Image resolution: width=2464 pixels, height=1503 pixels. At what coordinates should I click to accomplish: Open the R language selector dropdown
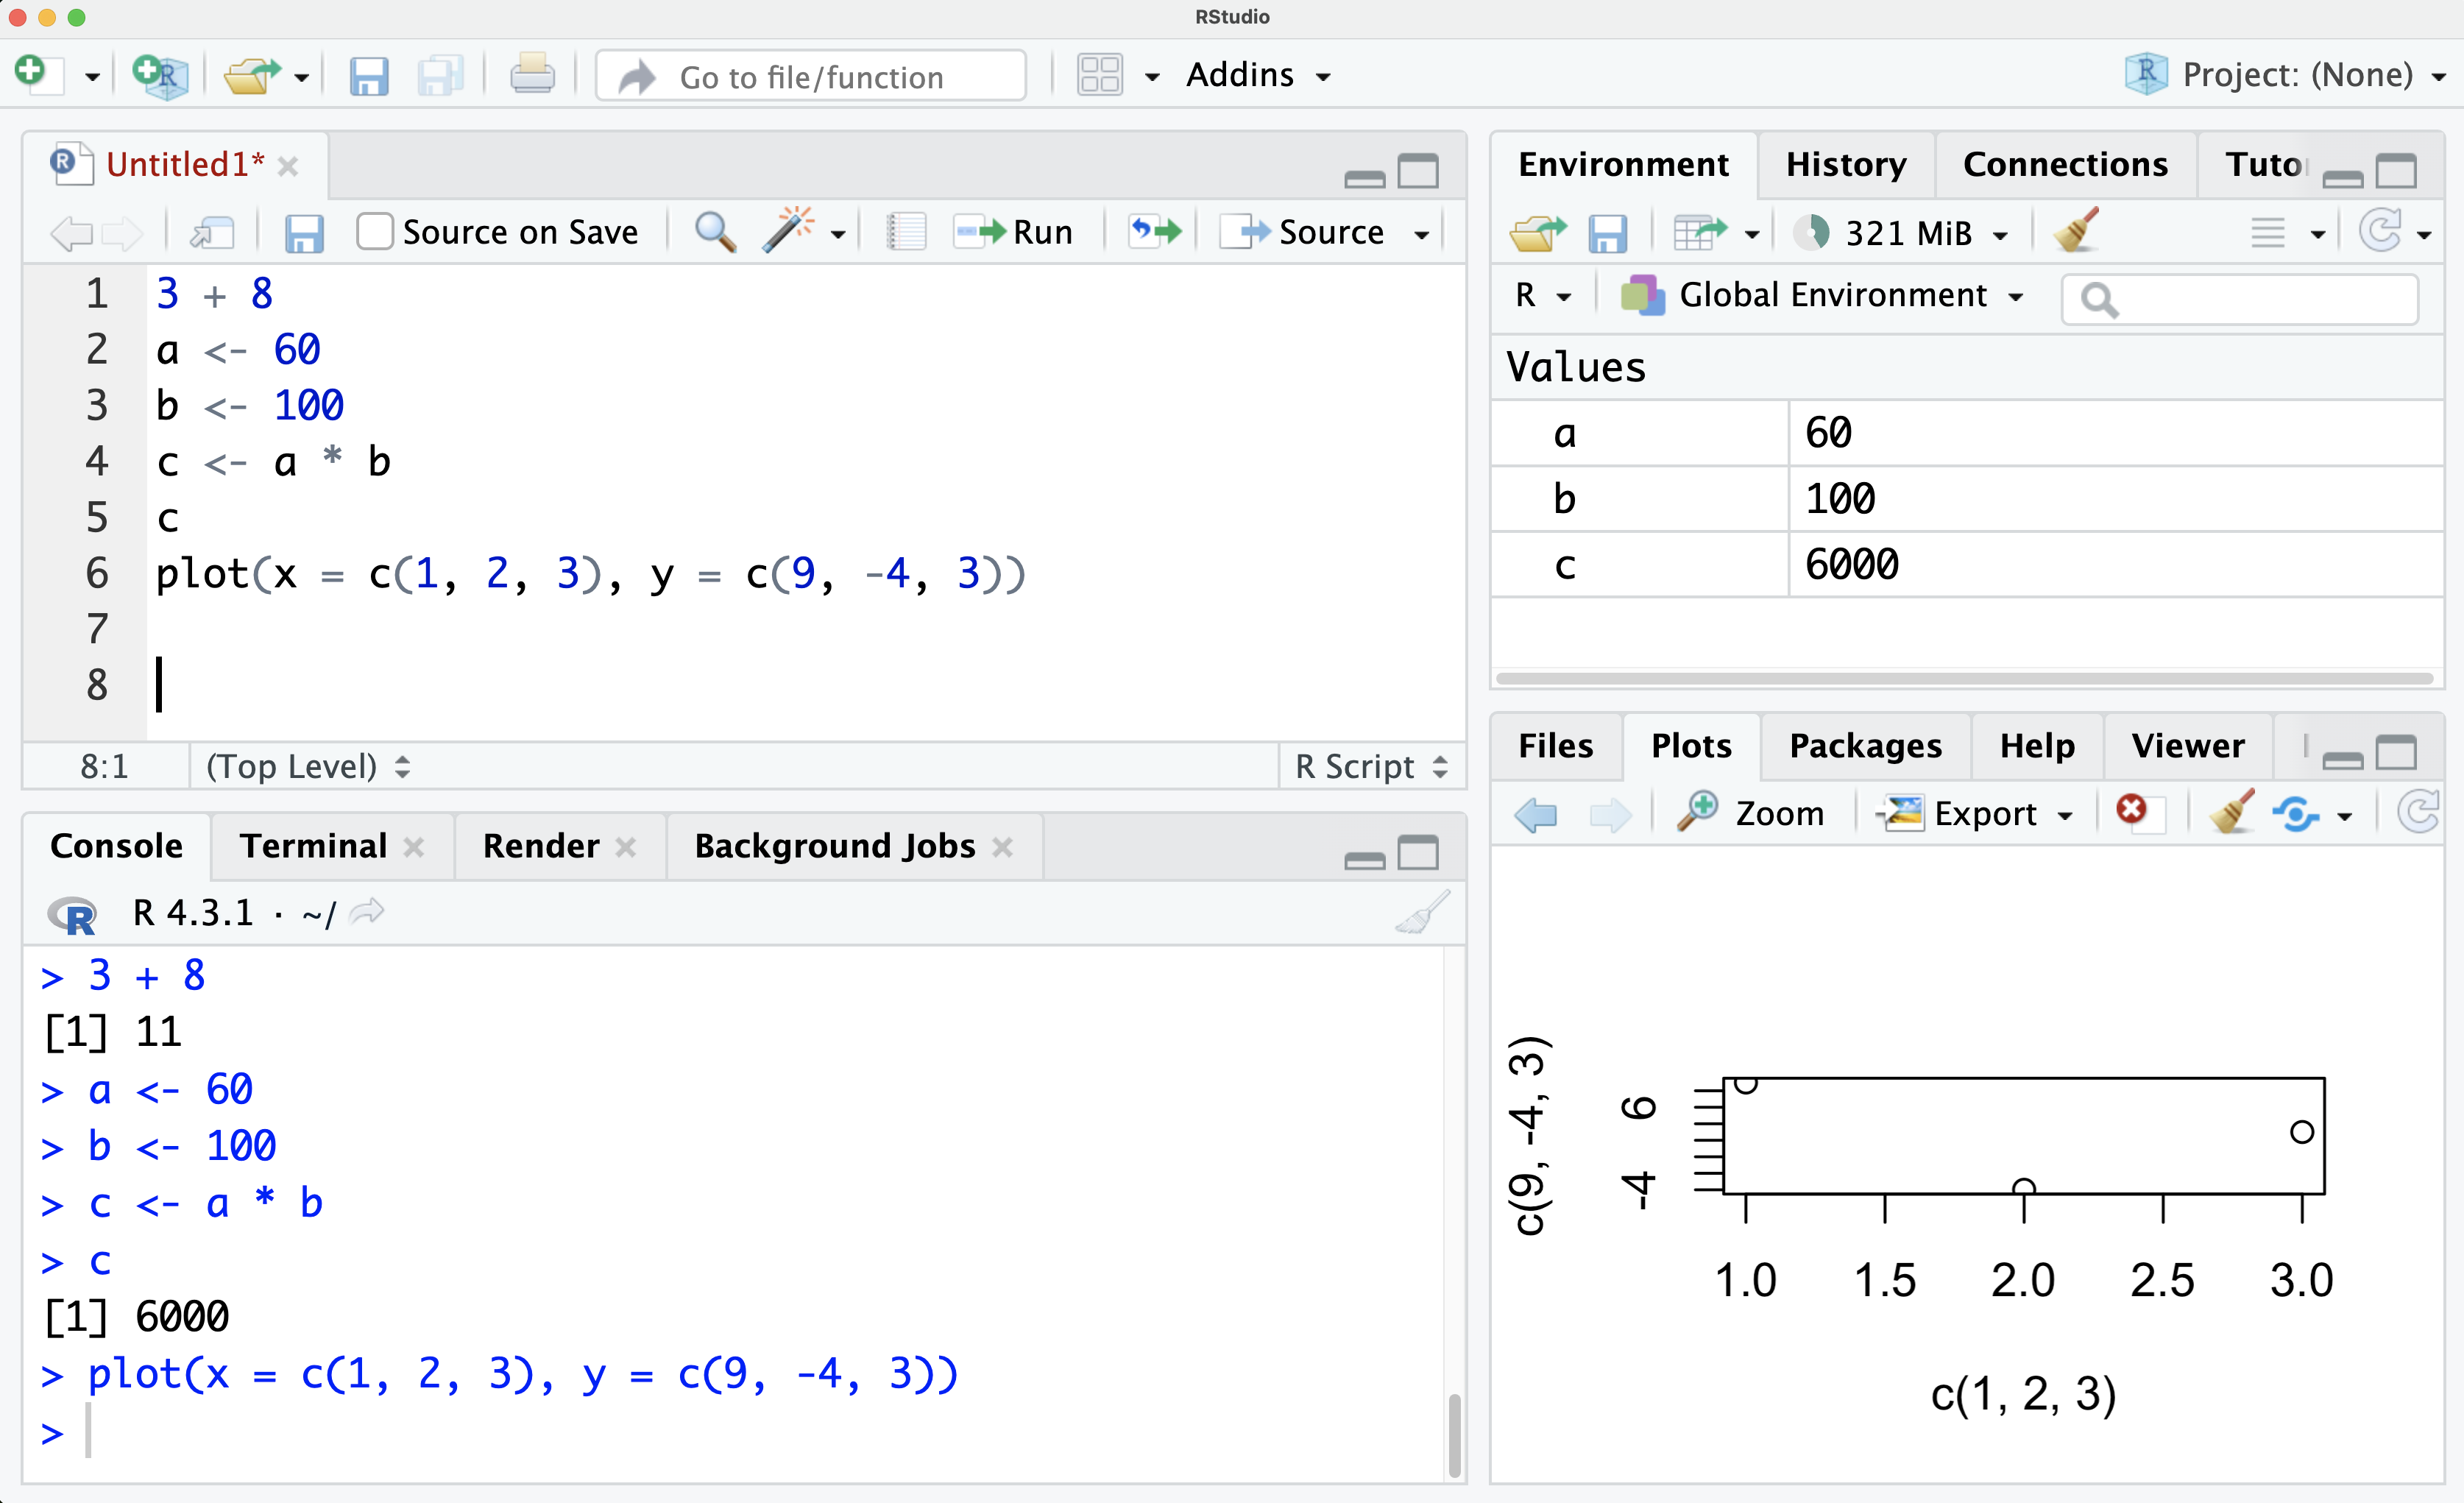pos(1543,296)
